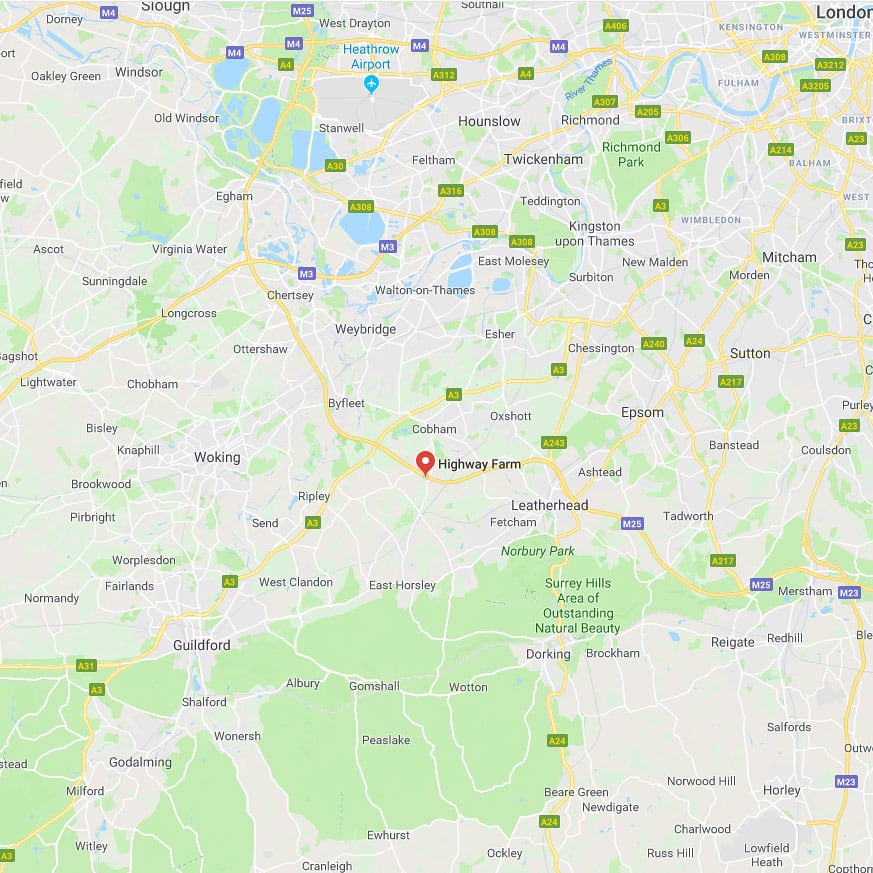
Task: Click the Epsom town label
Action: 643,413
